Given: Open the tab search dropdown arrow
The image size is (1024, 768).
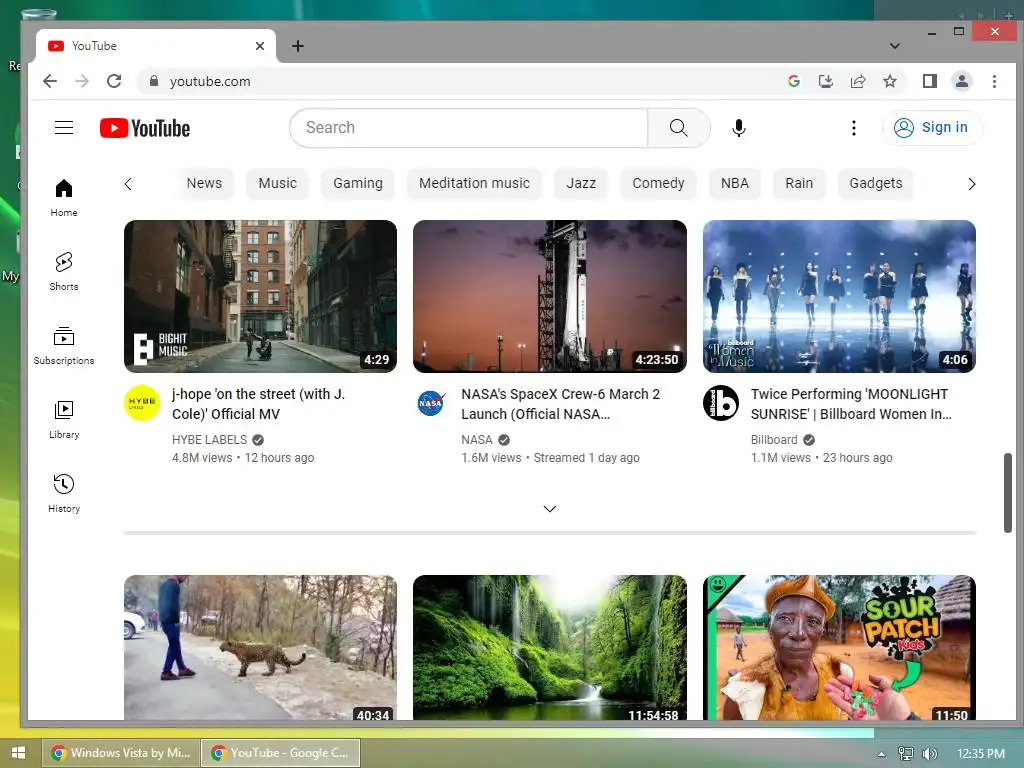Looking at the screenshot, I should point(895,46).
